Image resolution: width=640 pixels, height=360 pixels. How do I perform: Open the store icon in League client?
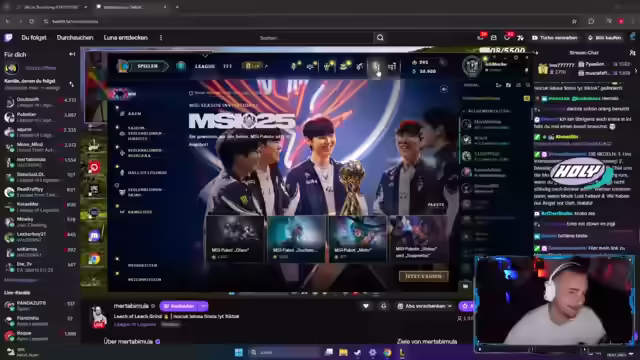click(392, 67)
